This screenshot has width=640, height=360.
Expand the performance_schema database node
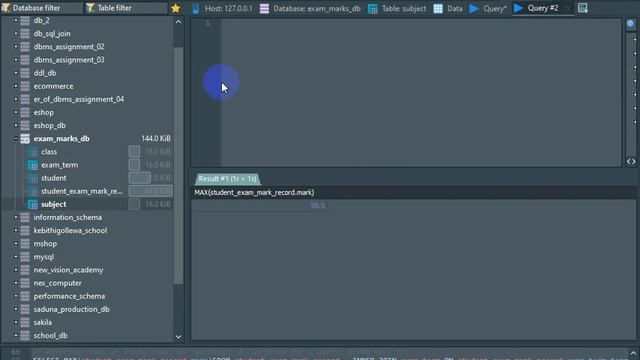coord(16,296)
